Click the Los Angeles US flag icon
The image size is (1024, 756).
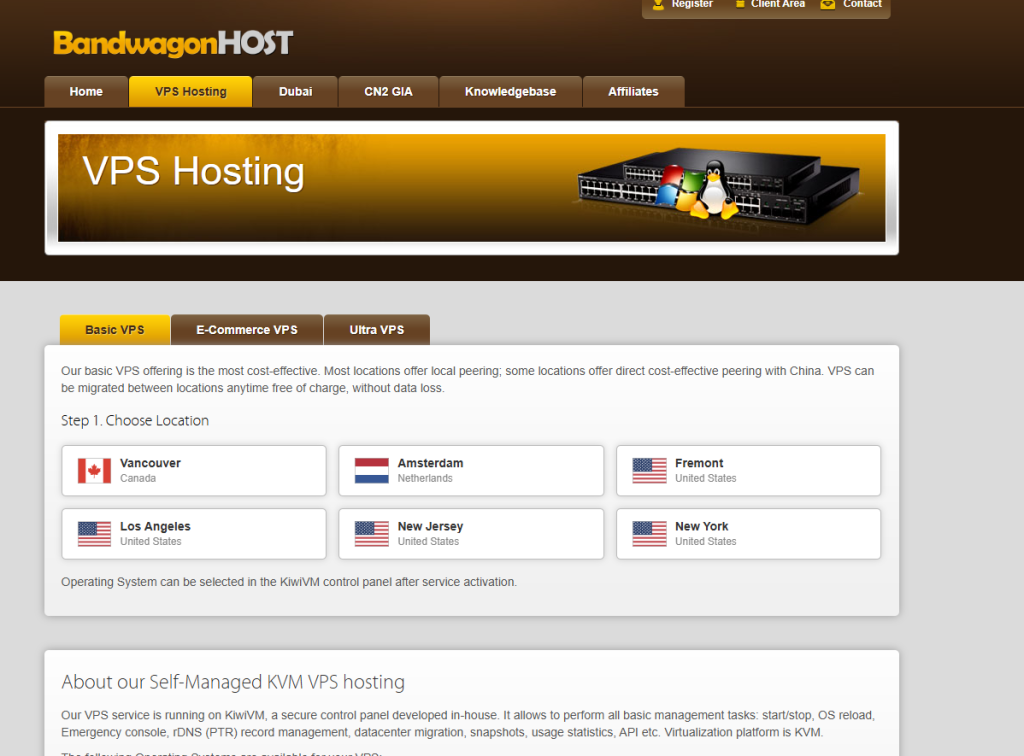[x=94, y=534]
